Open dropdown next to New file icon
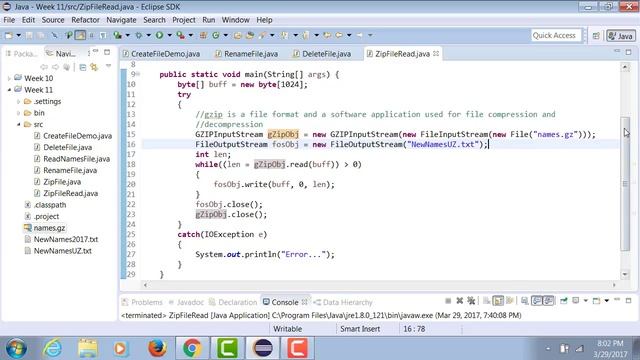Viewport: 640px width, 360px height. pyautogui.click(x=18, y=36)
